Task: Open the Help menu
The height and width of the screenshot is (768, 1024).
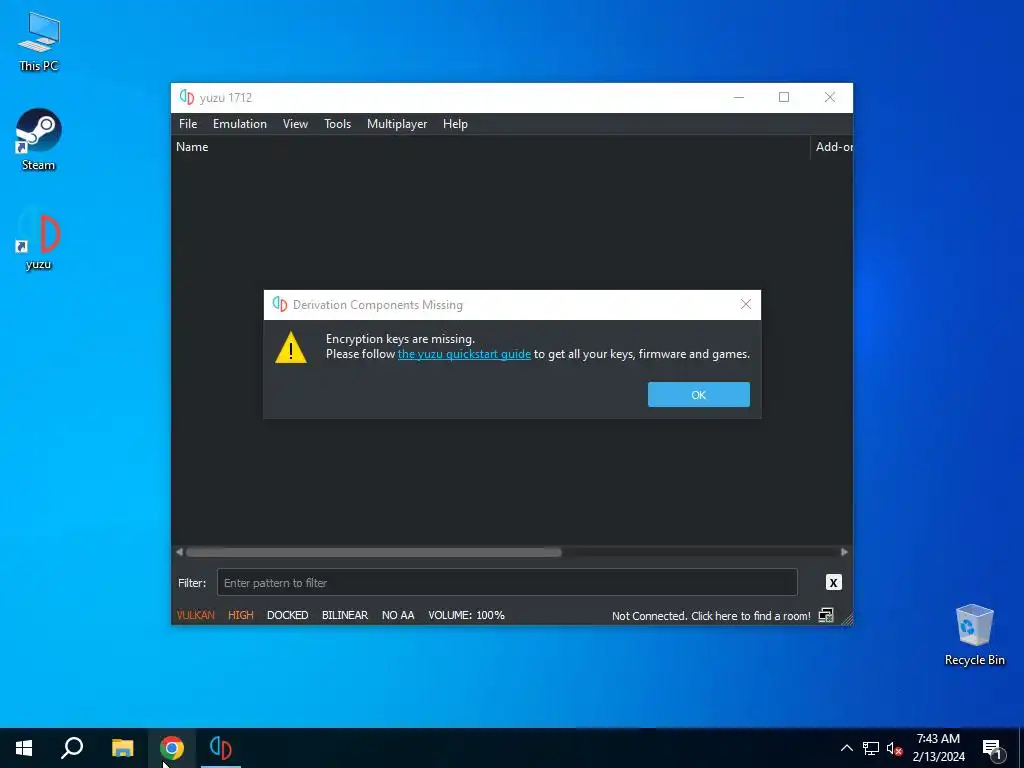Action: point(455,124)
